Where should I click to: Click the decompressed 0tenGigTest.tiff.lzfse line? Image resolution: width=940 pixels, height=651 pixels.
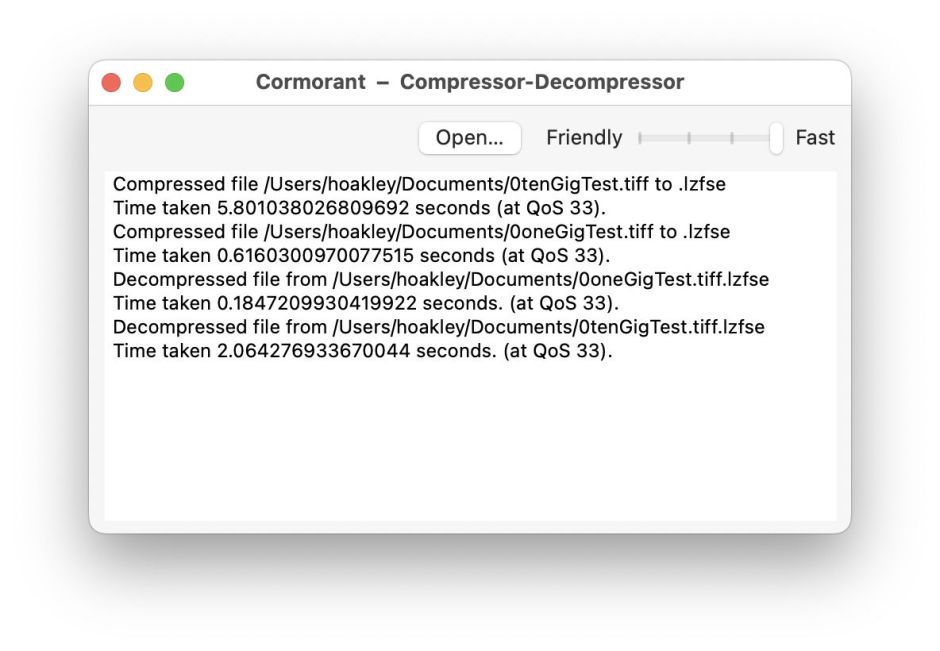438,327
